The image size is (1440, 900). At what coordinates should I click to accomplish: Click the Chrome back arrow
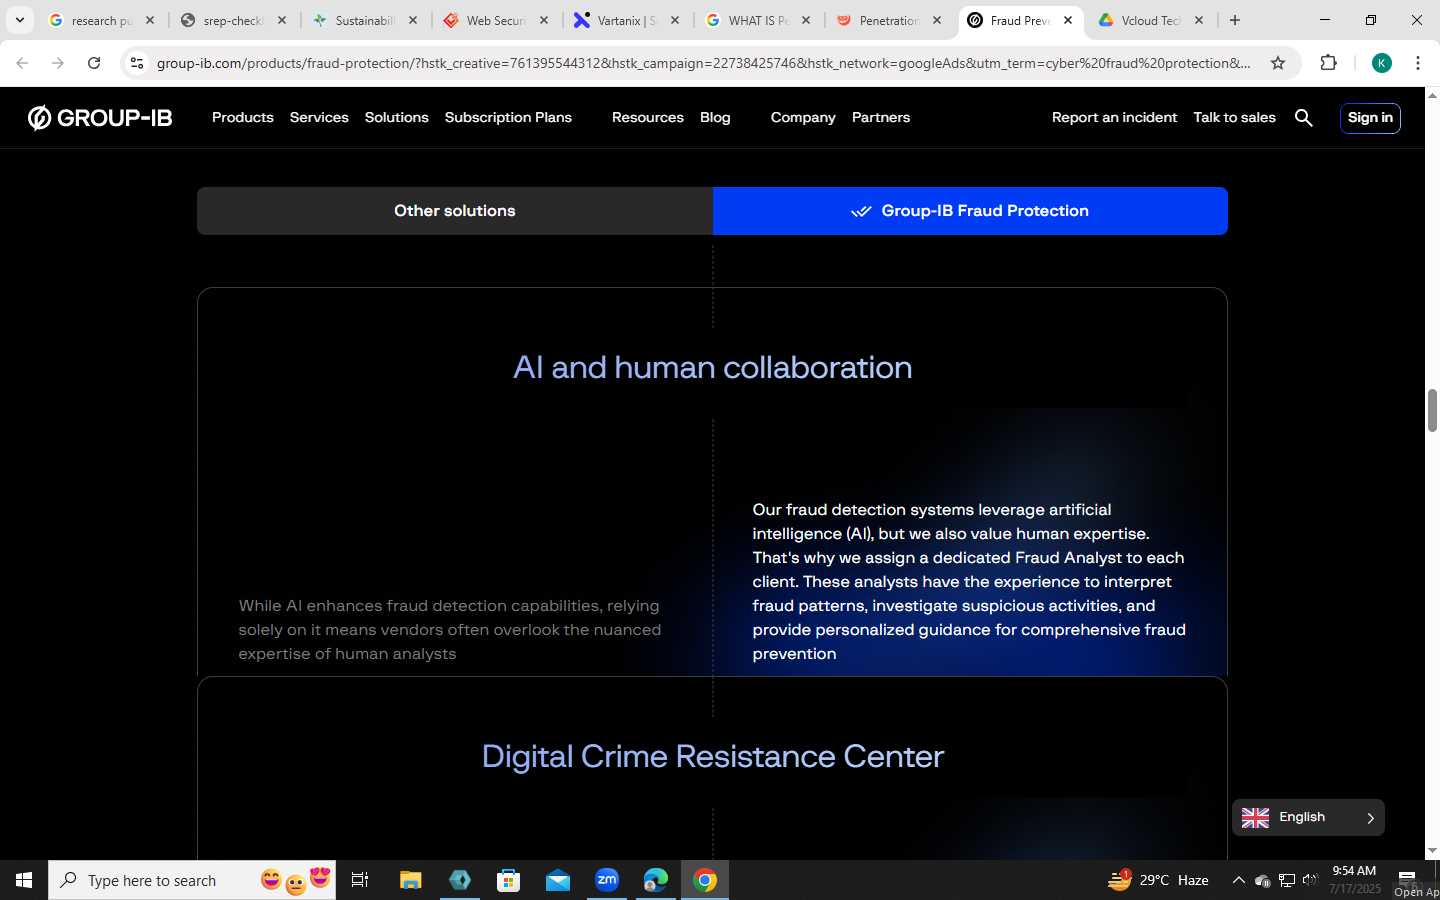[x=22, y=63]
